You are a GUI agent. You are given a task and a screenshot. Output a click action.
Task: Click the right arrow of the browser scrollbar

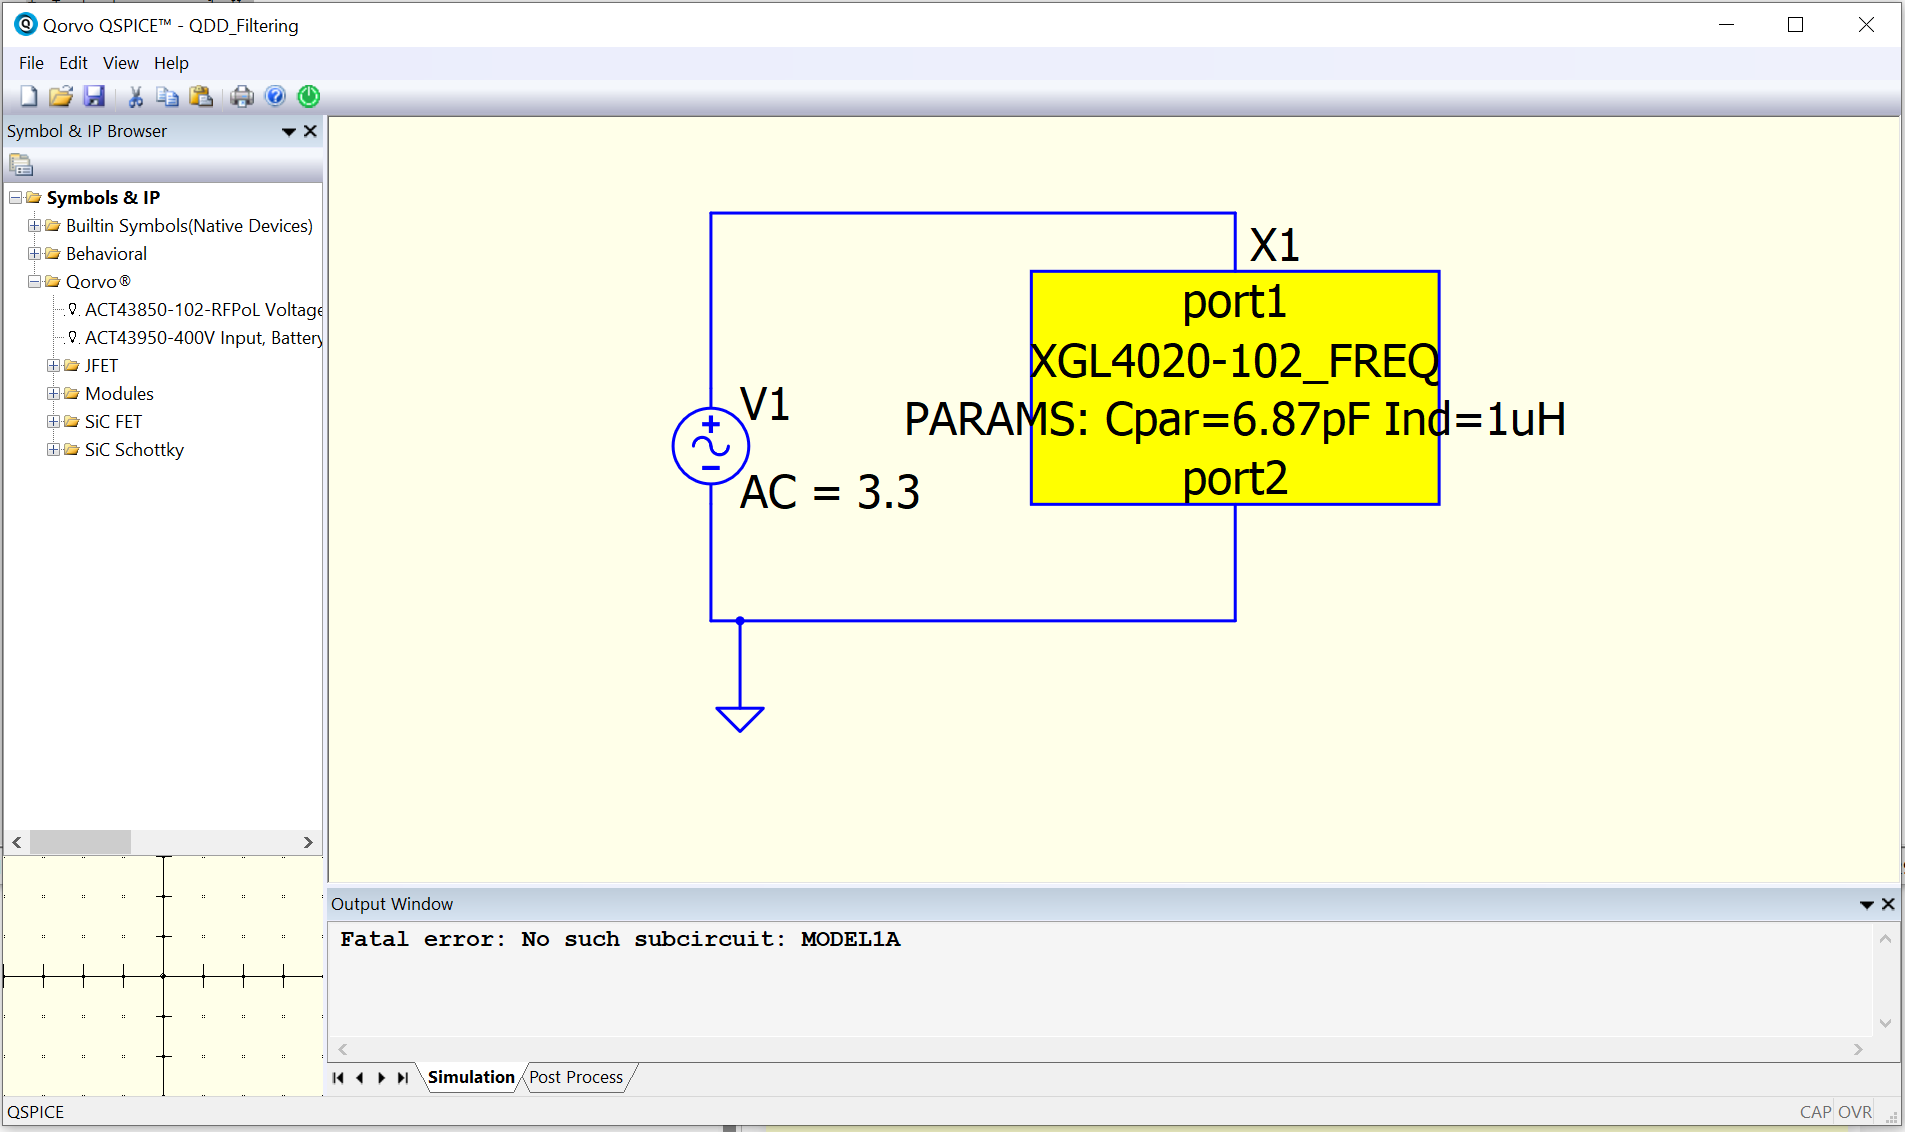click(x=308, y=842)
